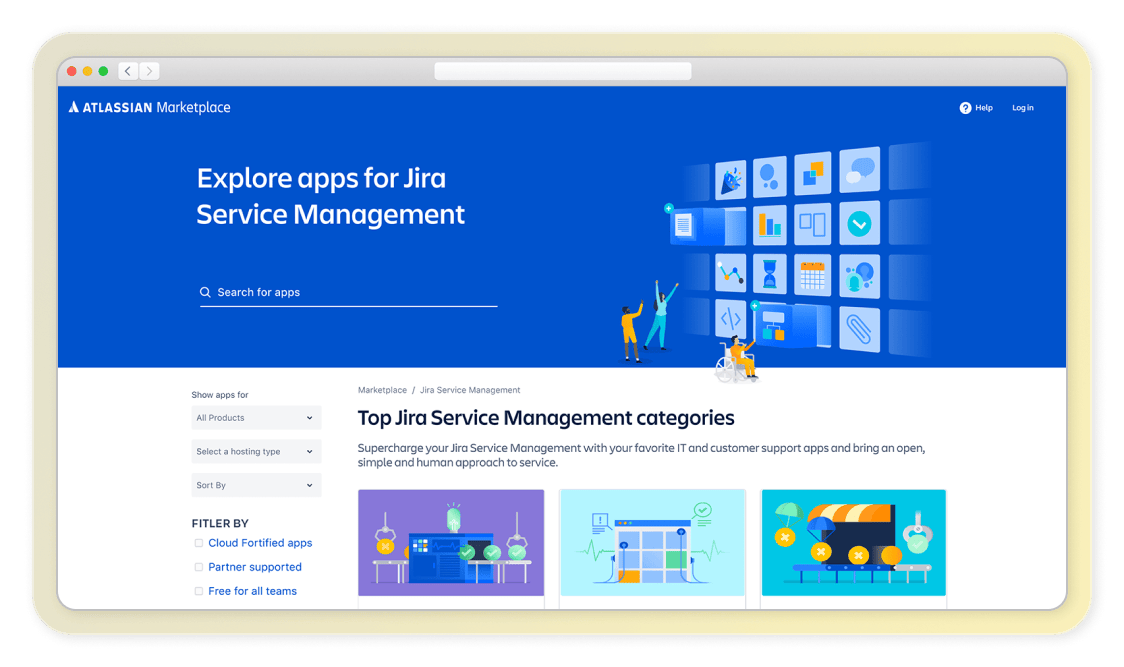Click the browser forward arrow button
This screenshot has width=1124, height=667.
pyautogui.click(x=149, y=71)
